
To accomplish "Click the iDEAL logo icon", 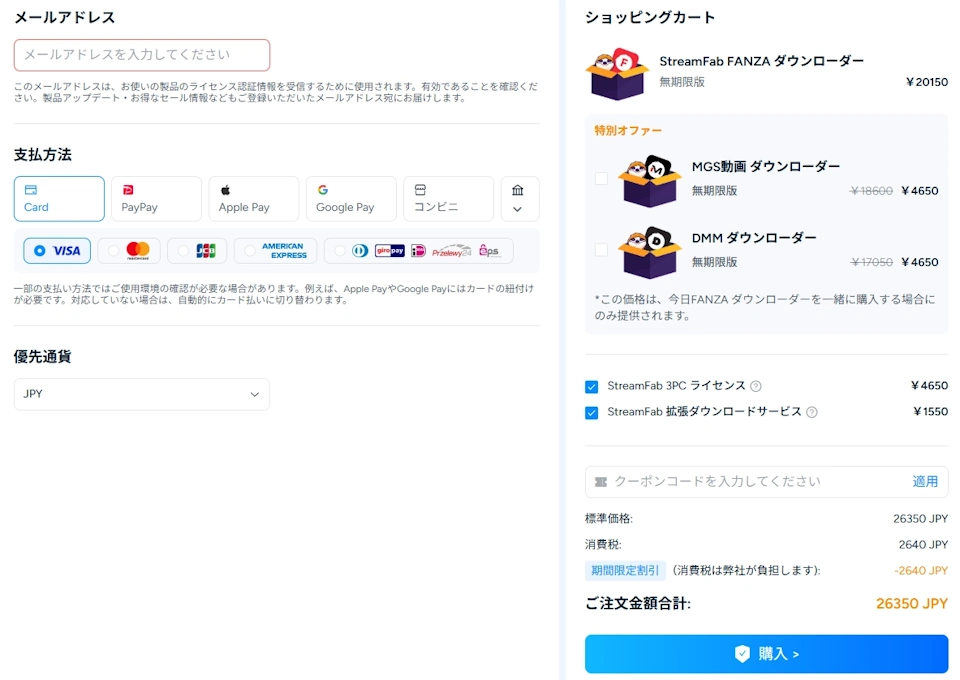I will click(418, 251).
